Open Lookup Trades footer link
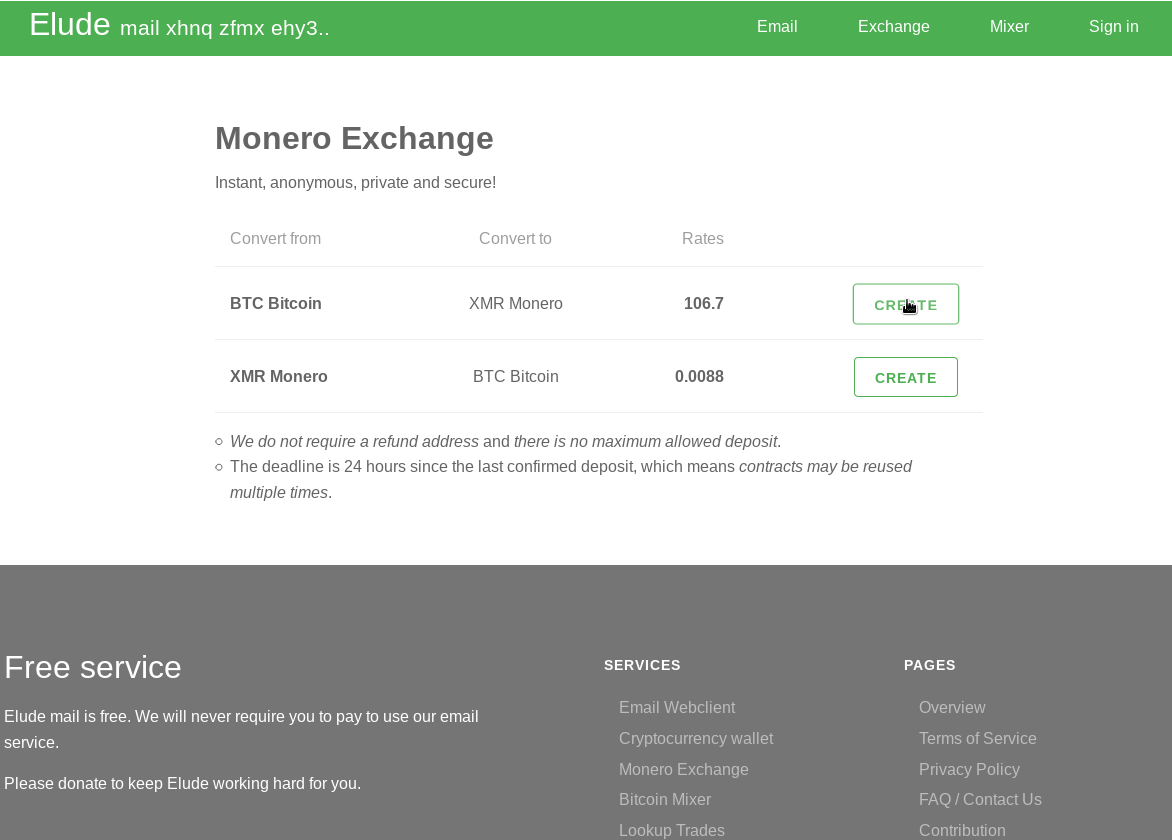The width and height of the screenshot is (1172, 840). click(671, 830)
